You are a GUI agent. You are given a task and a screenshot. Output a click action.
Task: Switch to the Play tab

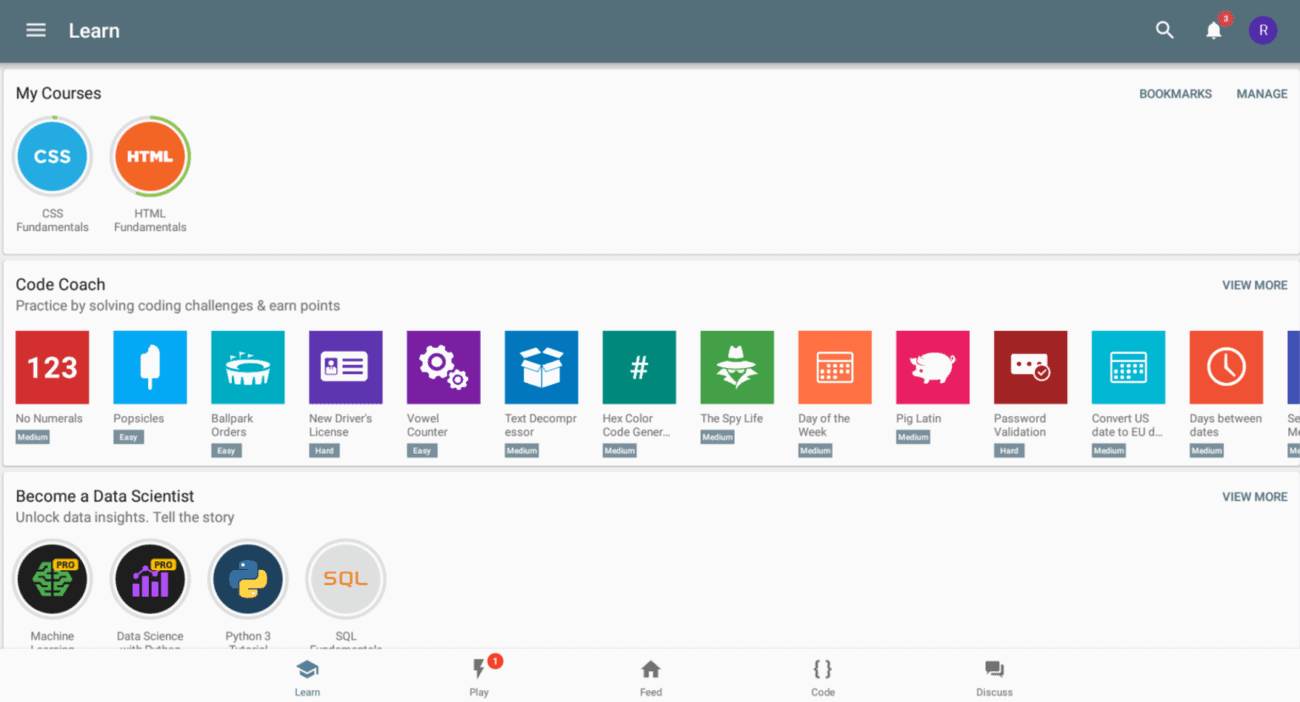pyautogui.click(x=479, y=677)
